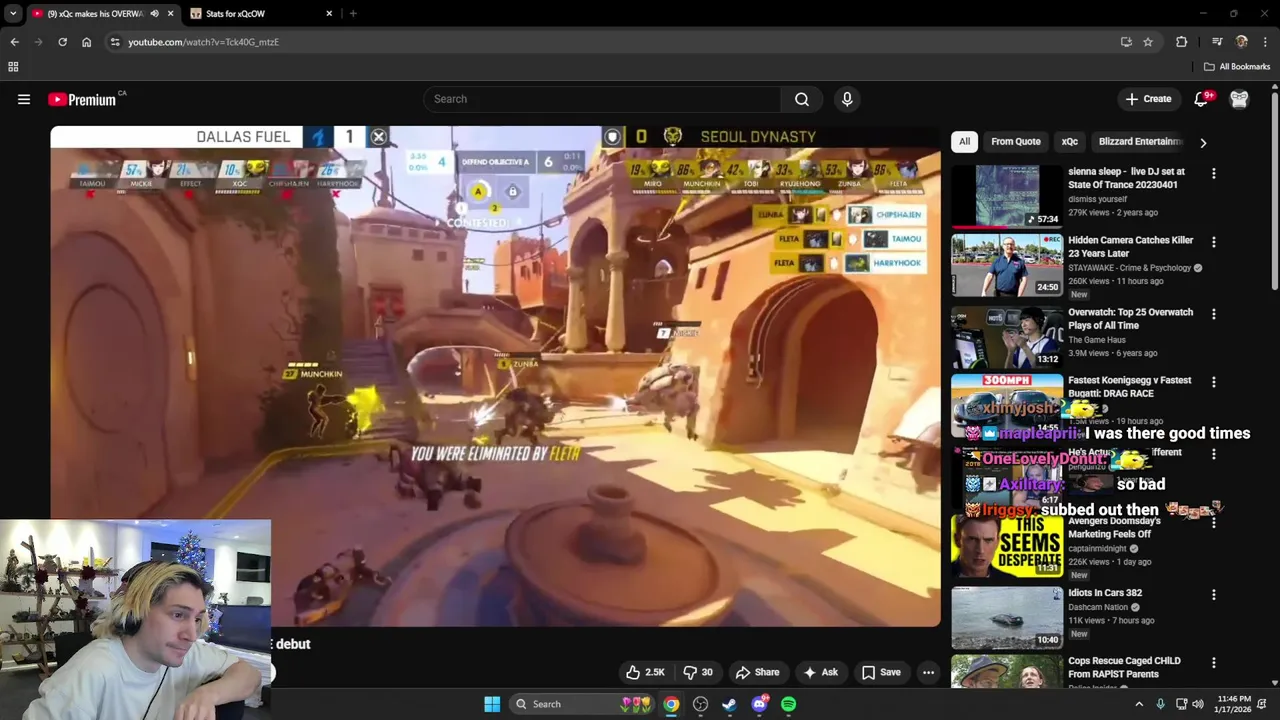
Task: Reload the page with refresh icon
Action: pos(62,42)
